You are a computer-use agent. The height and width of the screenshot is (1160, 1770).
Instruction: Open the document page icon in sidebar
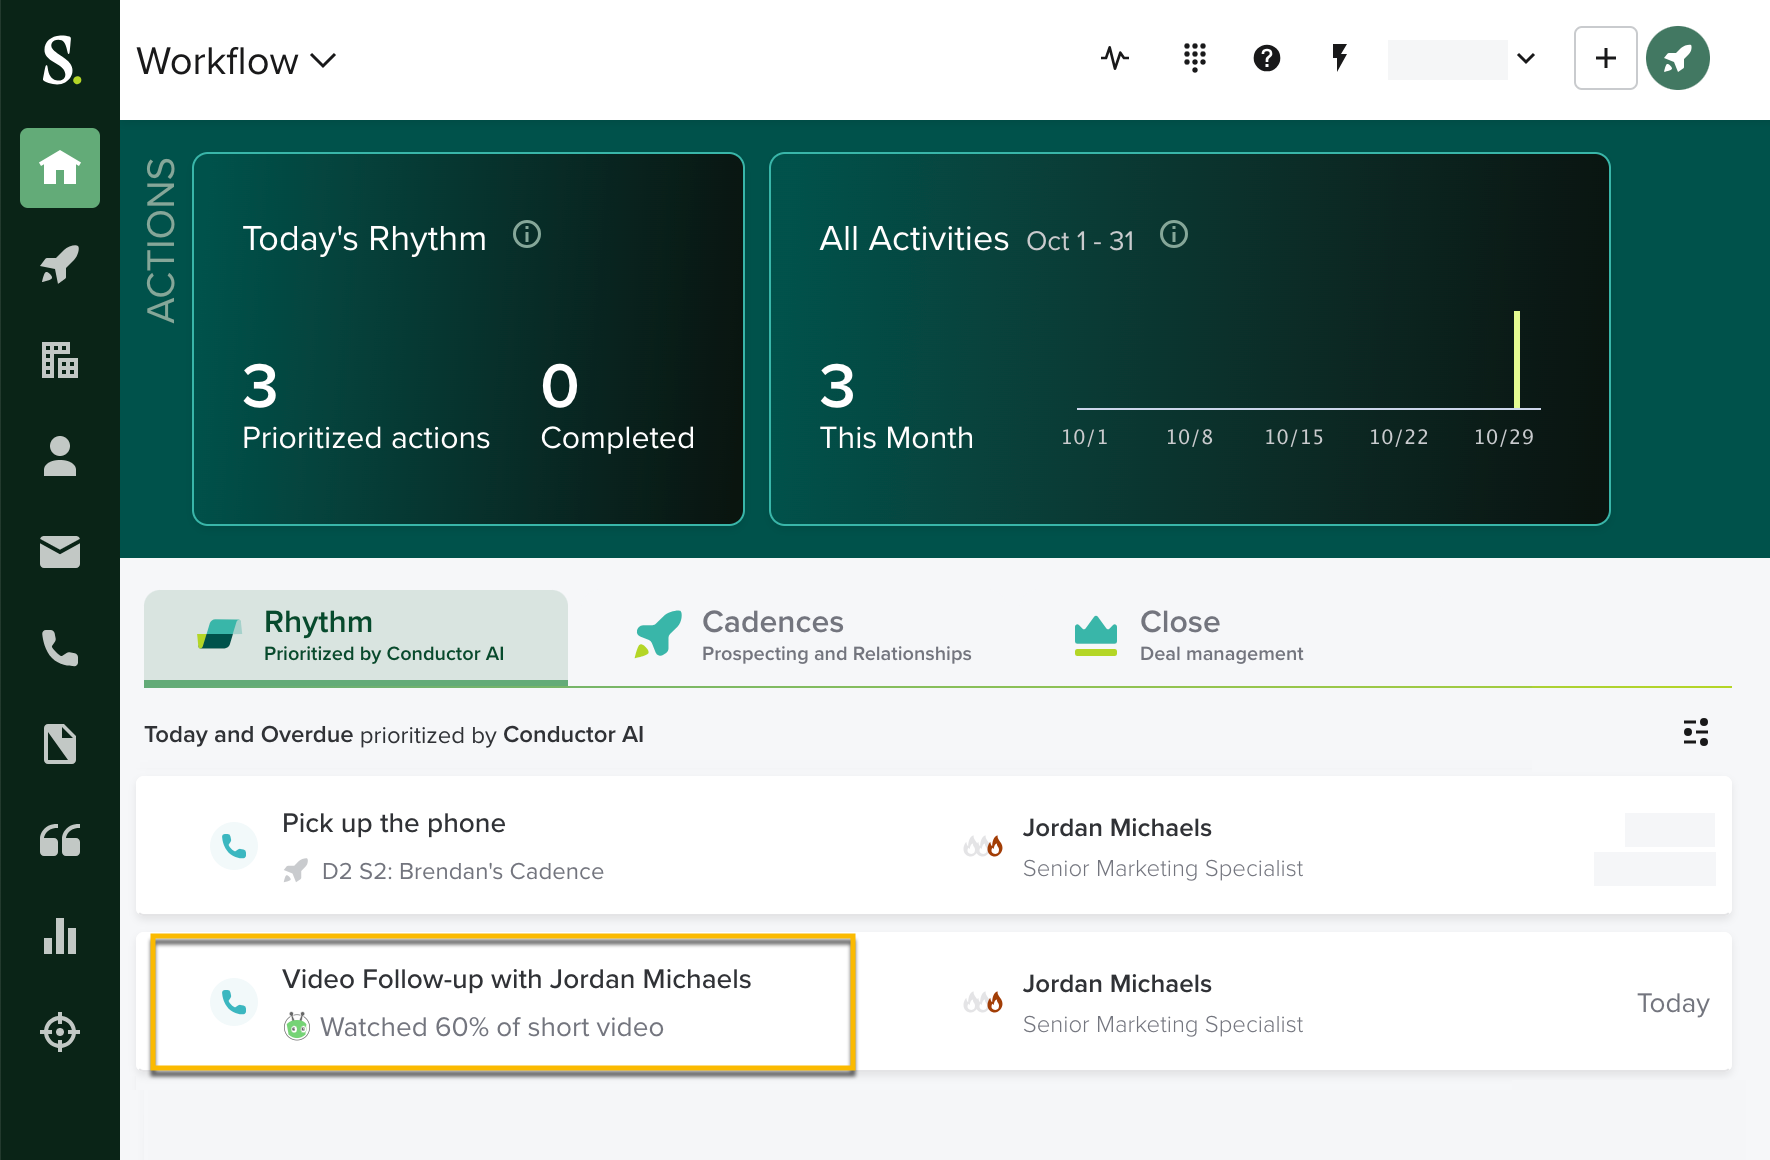point(60,744)
